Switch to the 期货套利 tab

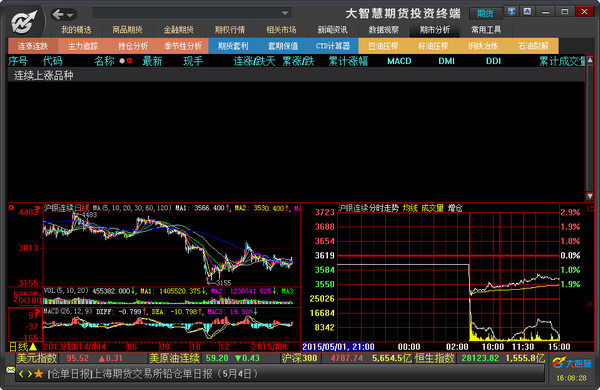[233, 46]
